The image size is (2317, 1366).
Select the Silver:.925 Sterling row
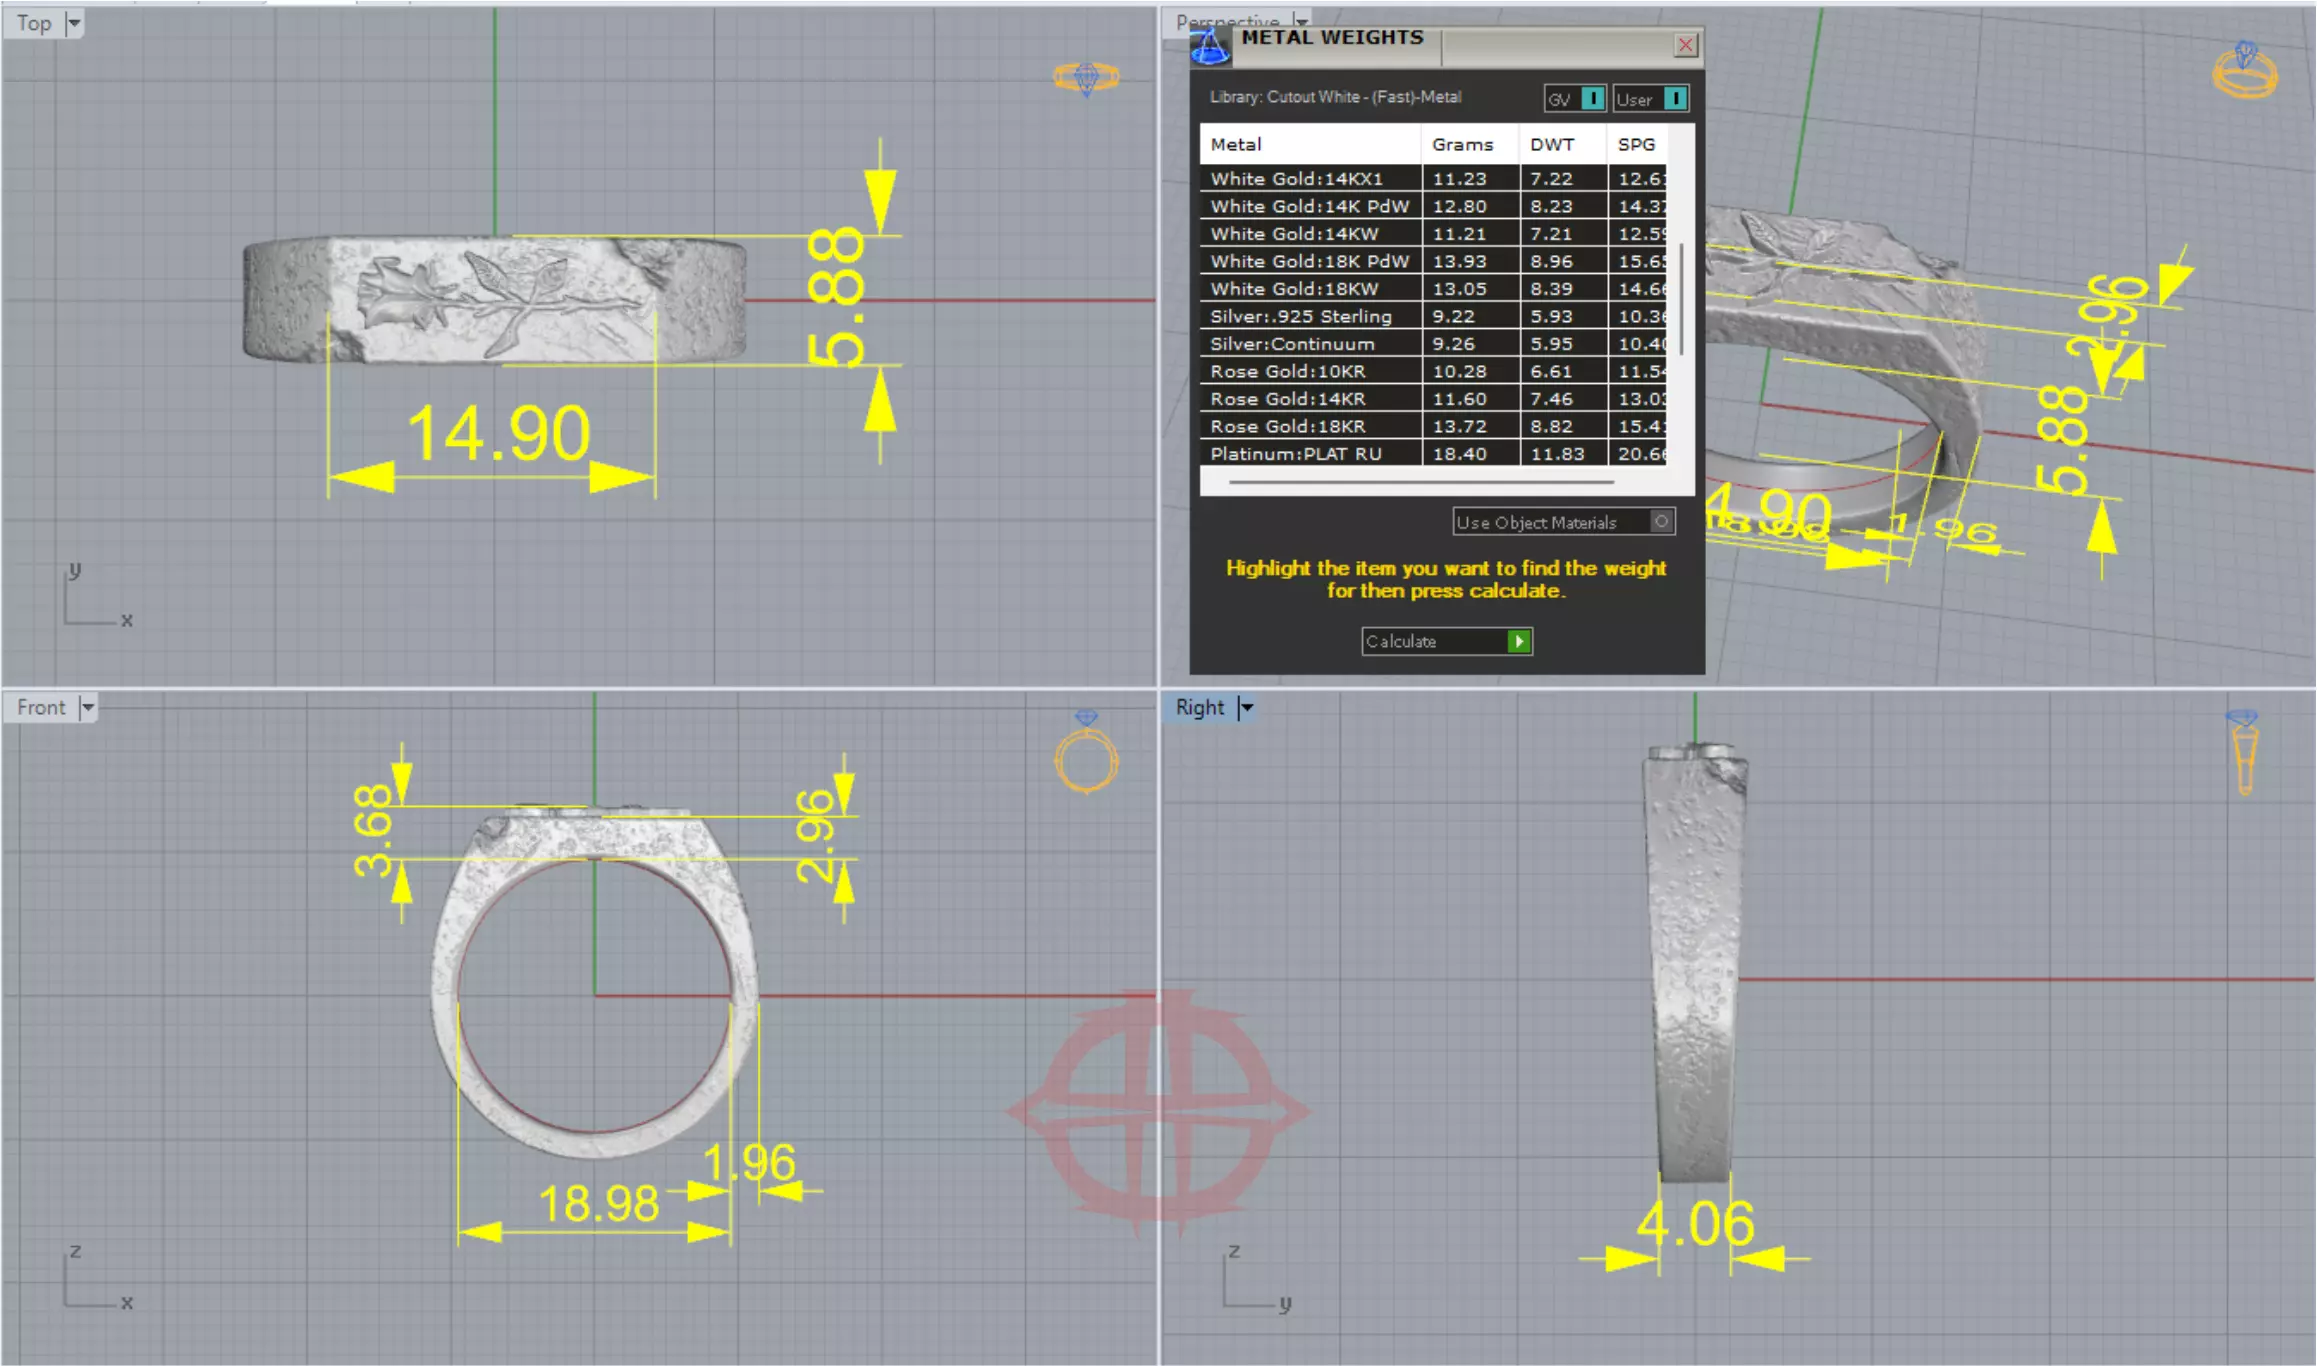[x=1433, y=316]
